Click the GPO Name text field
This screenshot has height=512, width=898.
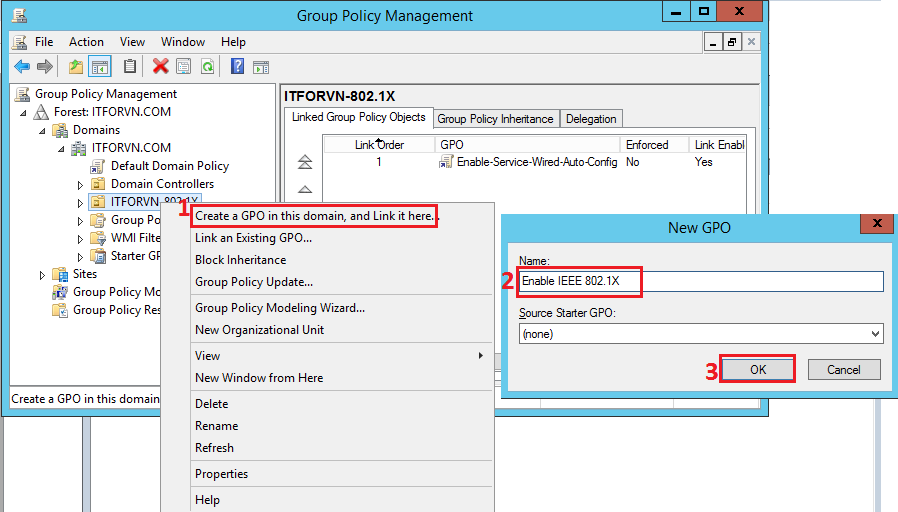click(x=700, y=282)
